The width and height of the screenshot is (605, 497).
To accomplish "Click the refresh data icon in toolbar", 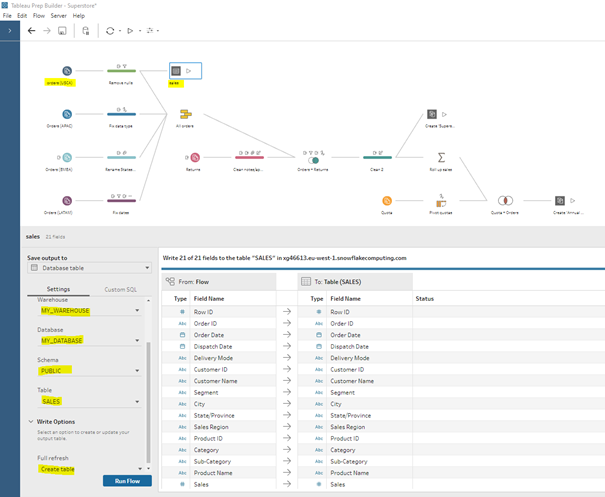I will (x=110, y=31).
